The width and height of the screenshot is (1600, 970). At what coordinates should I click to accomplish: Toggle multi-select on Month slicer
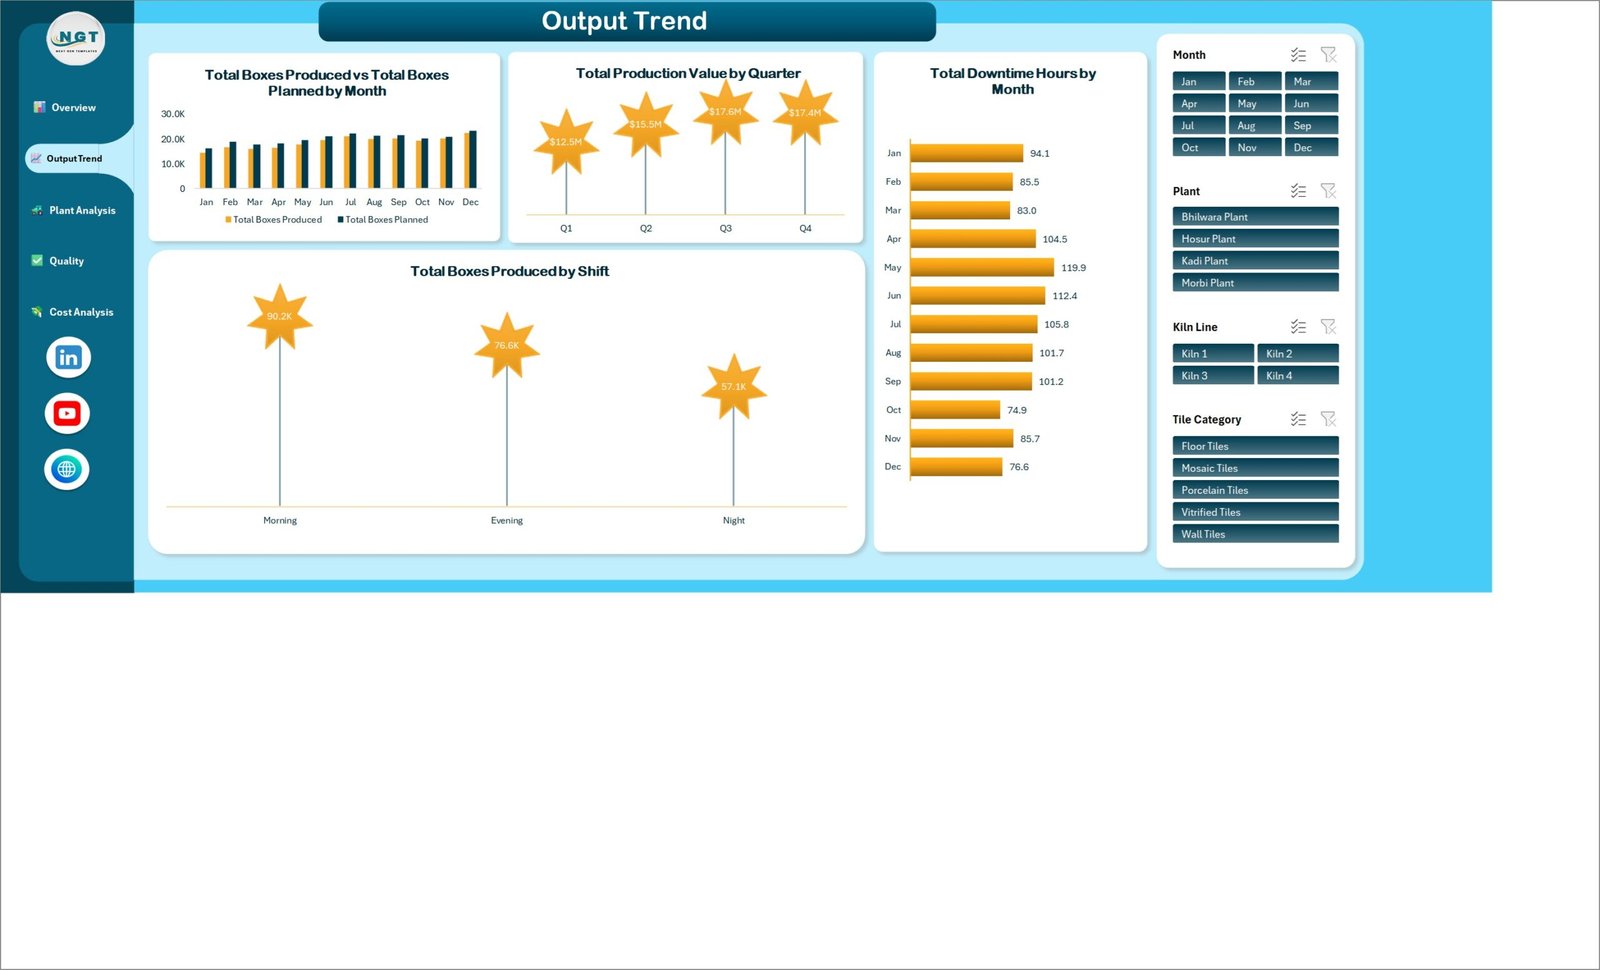(1298, 55)
